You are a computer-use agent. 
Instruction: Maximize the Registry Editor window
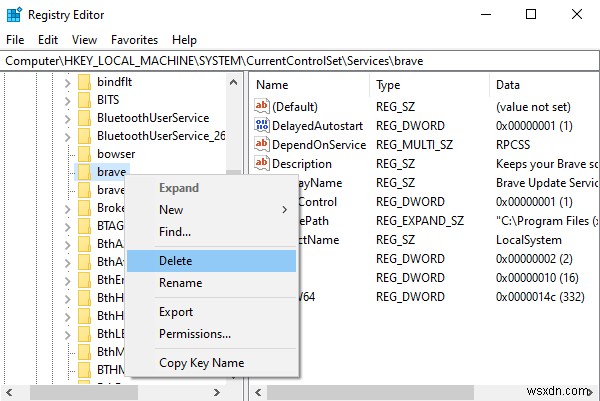click(x=531, y=15)
